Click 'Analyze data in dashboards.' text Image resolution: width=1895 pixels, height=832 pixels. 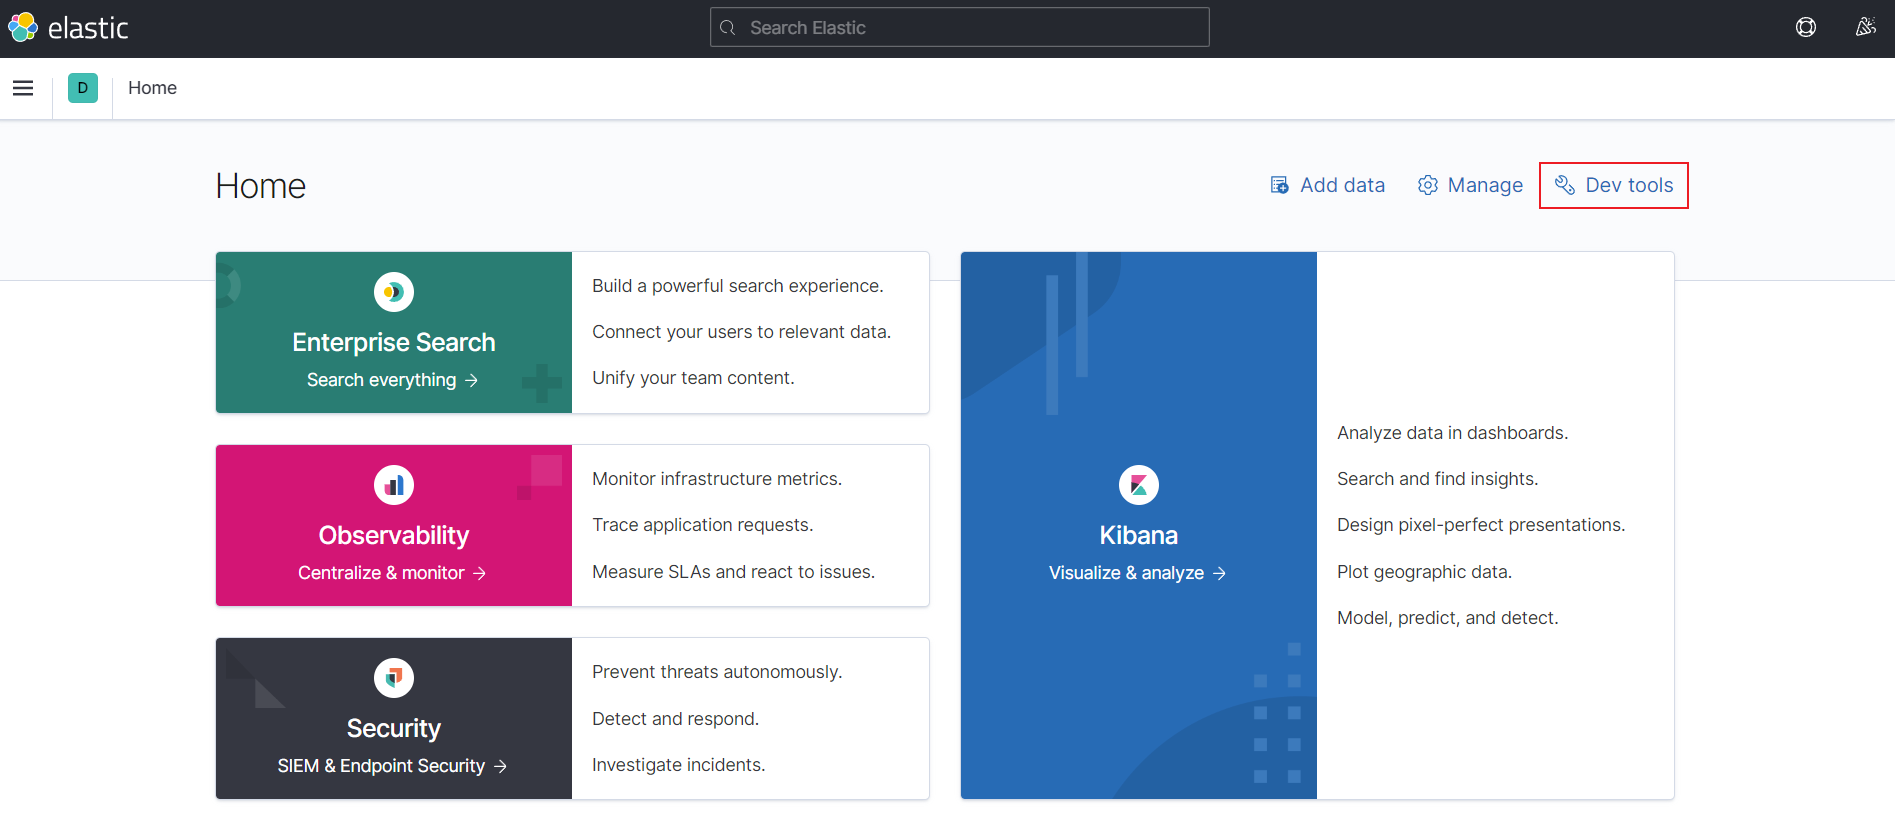(x=1452, y=433)
